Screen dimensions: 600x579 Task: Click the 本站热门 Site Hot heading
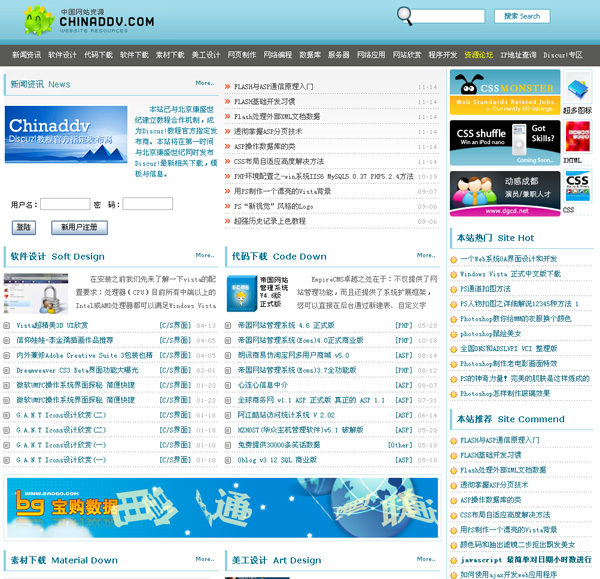click(496, 238)
